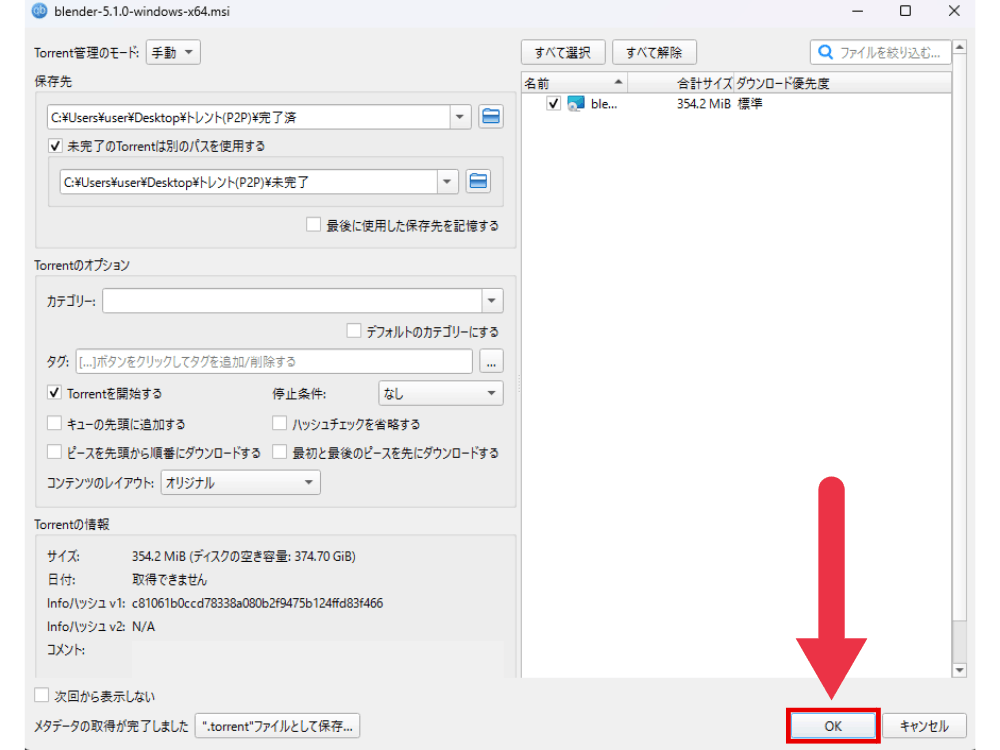The image size is (1000, 750).
Task: Click the blender msi file icon in list
Action: [x=575, y=104]
